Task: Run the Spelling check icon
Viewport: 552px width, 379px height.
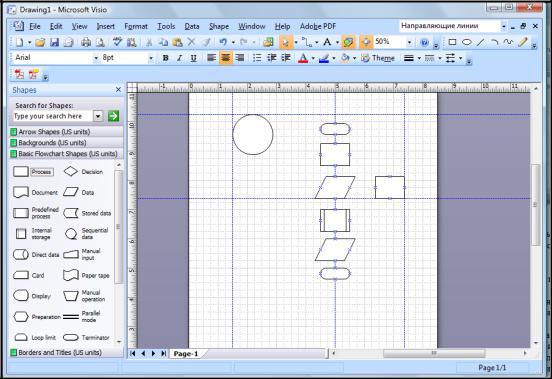Action: pyautogui.click(x=117, y=43)
